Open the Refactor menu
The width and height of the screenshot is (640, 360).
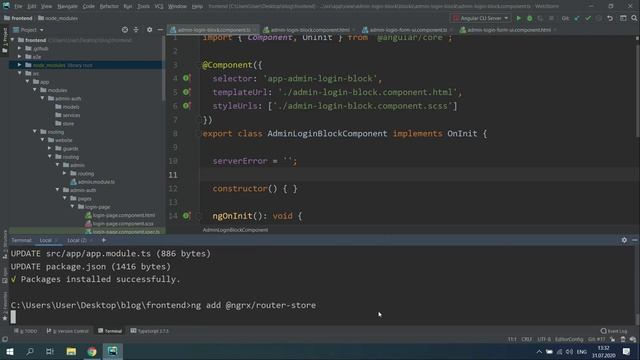109,7
